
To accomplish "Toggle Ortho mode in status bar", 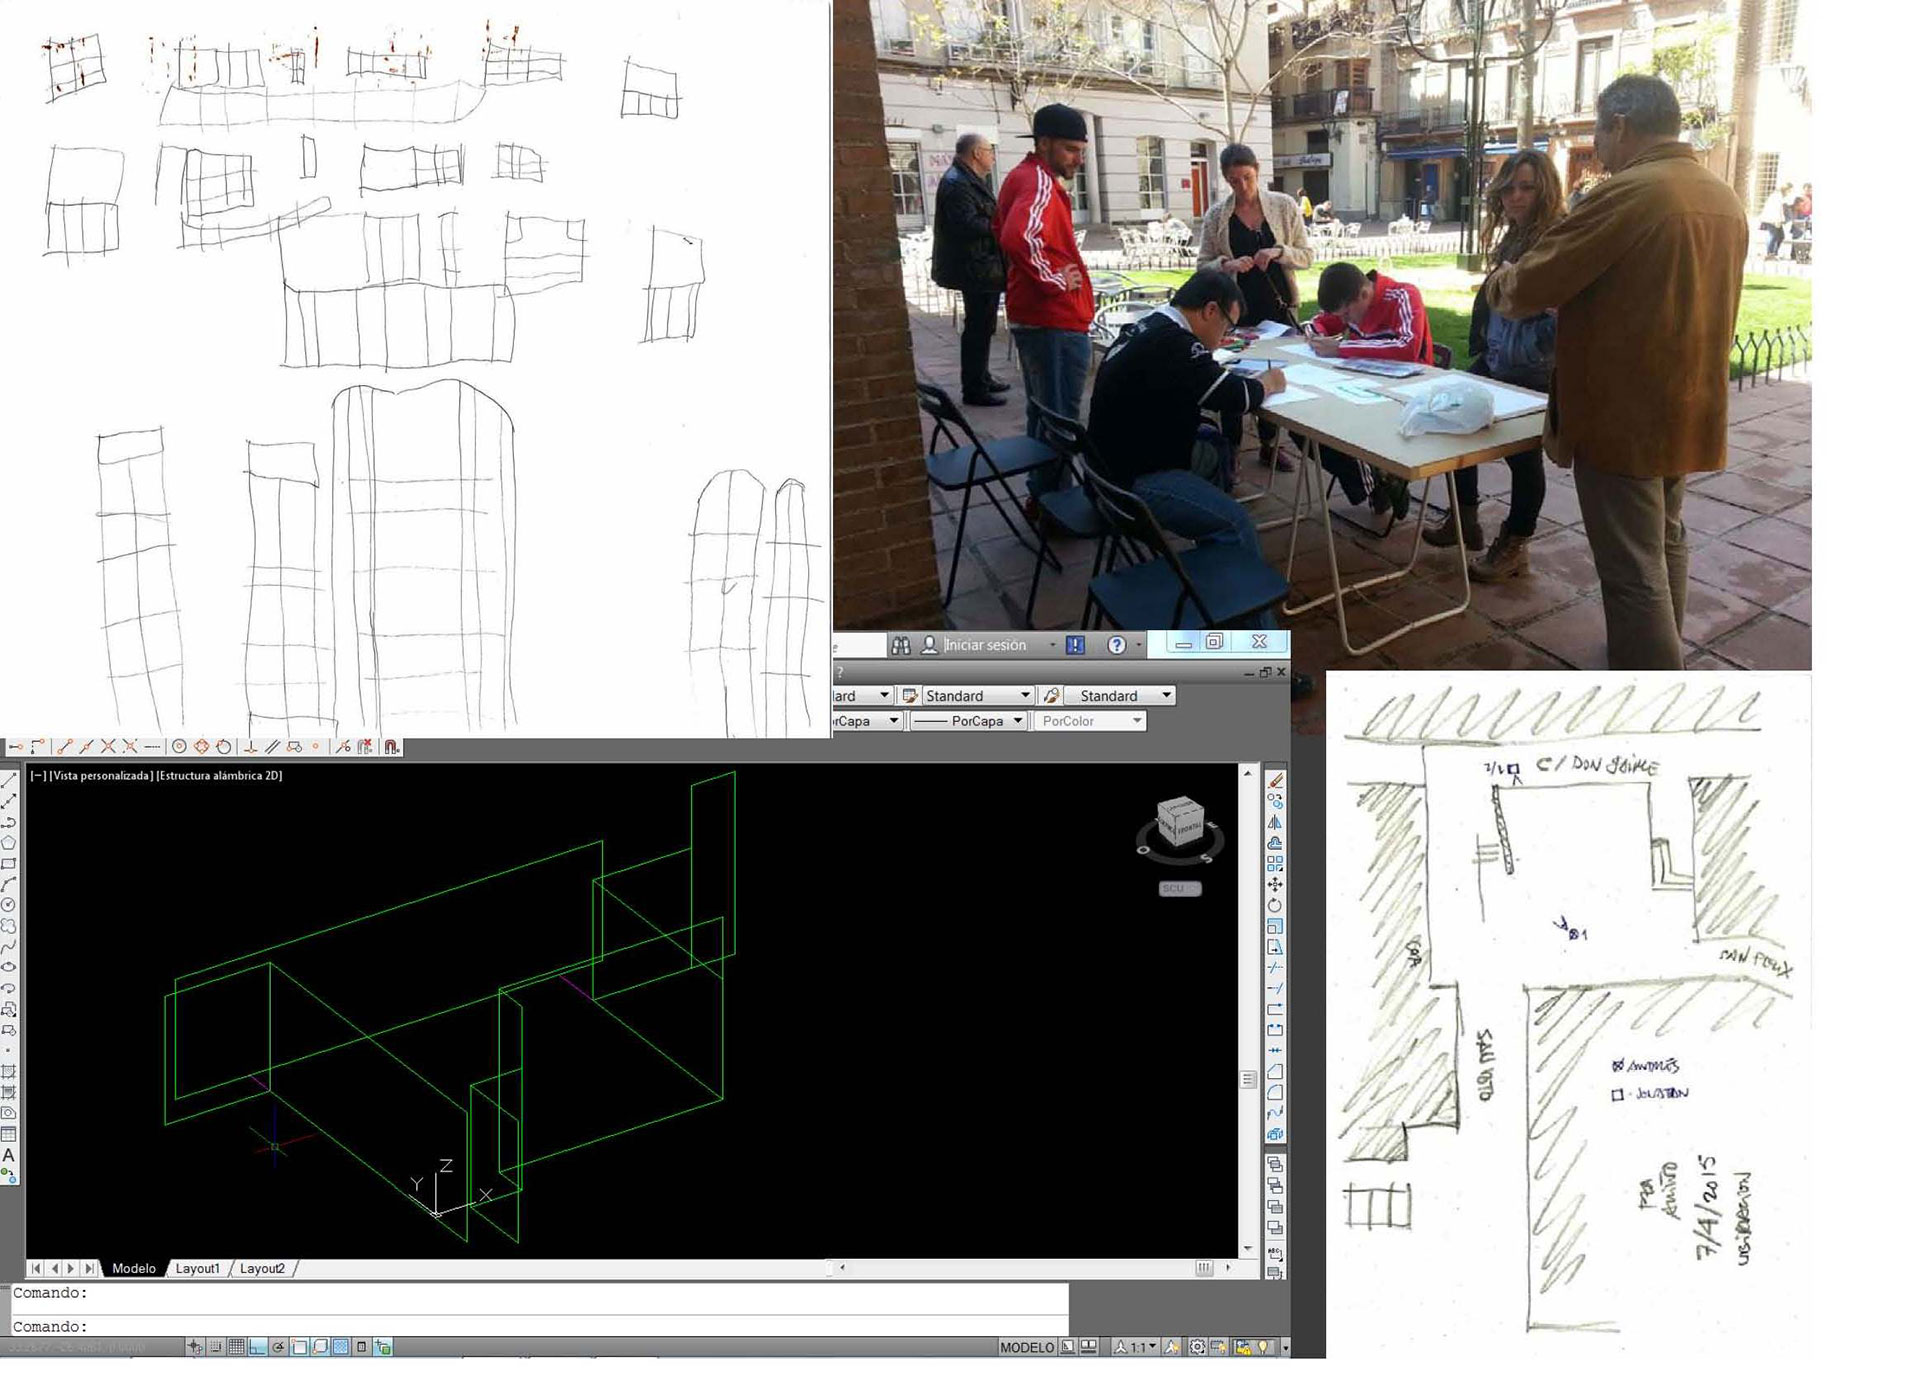I will (257, 1347).
